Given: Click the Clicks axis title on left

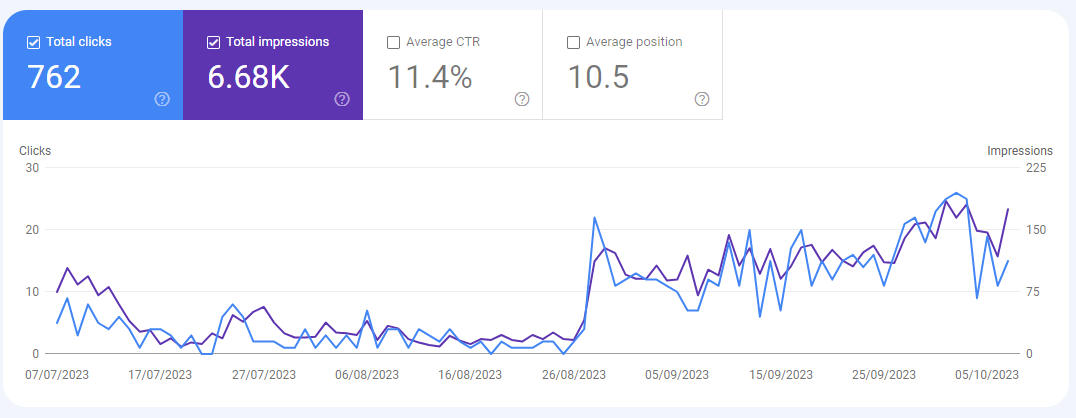Looking at the screenshot, I should (x=35, y=151).
